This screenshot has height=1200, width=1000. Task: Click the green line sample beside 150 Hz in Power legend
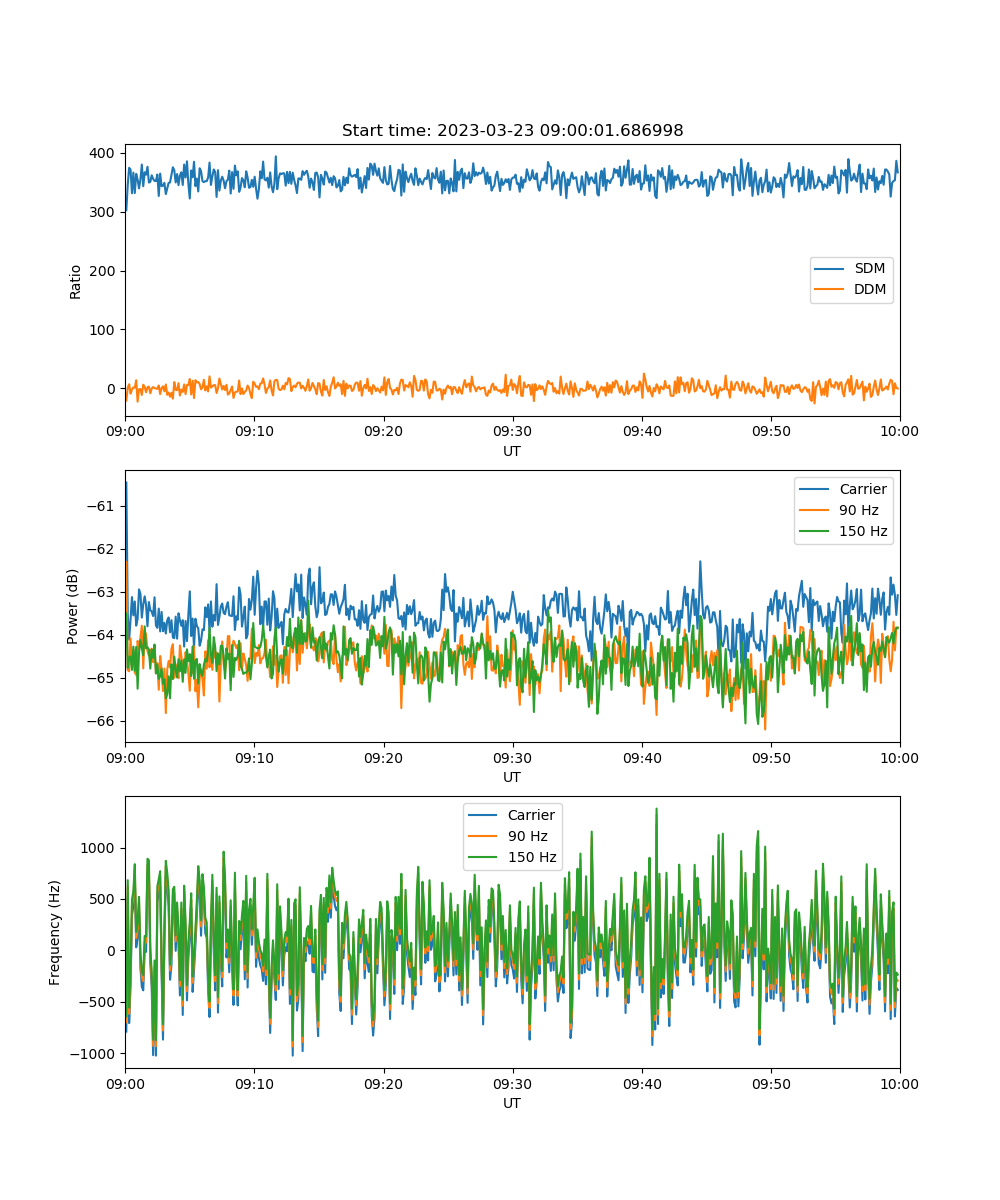pyautogui.click(x=816, y=531)
